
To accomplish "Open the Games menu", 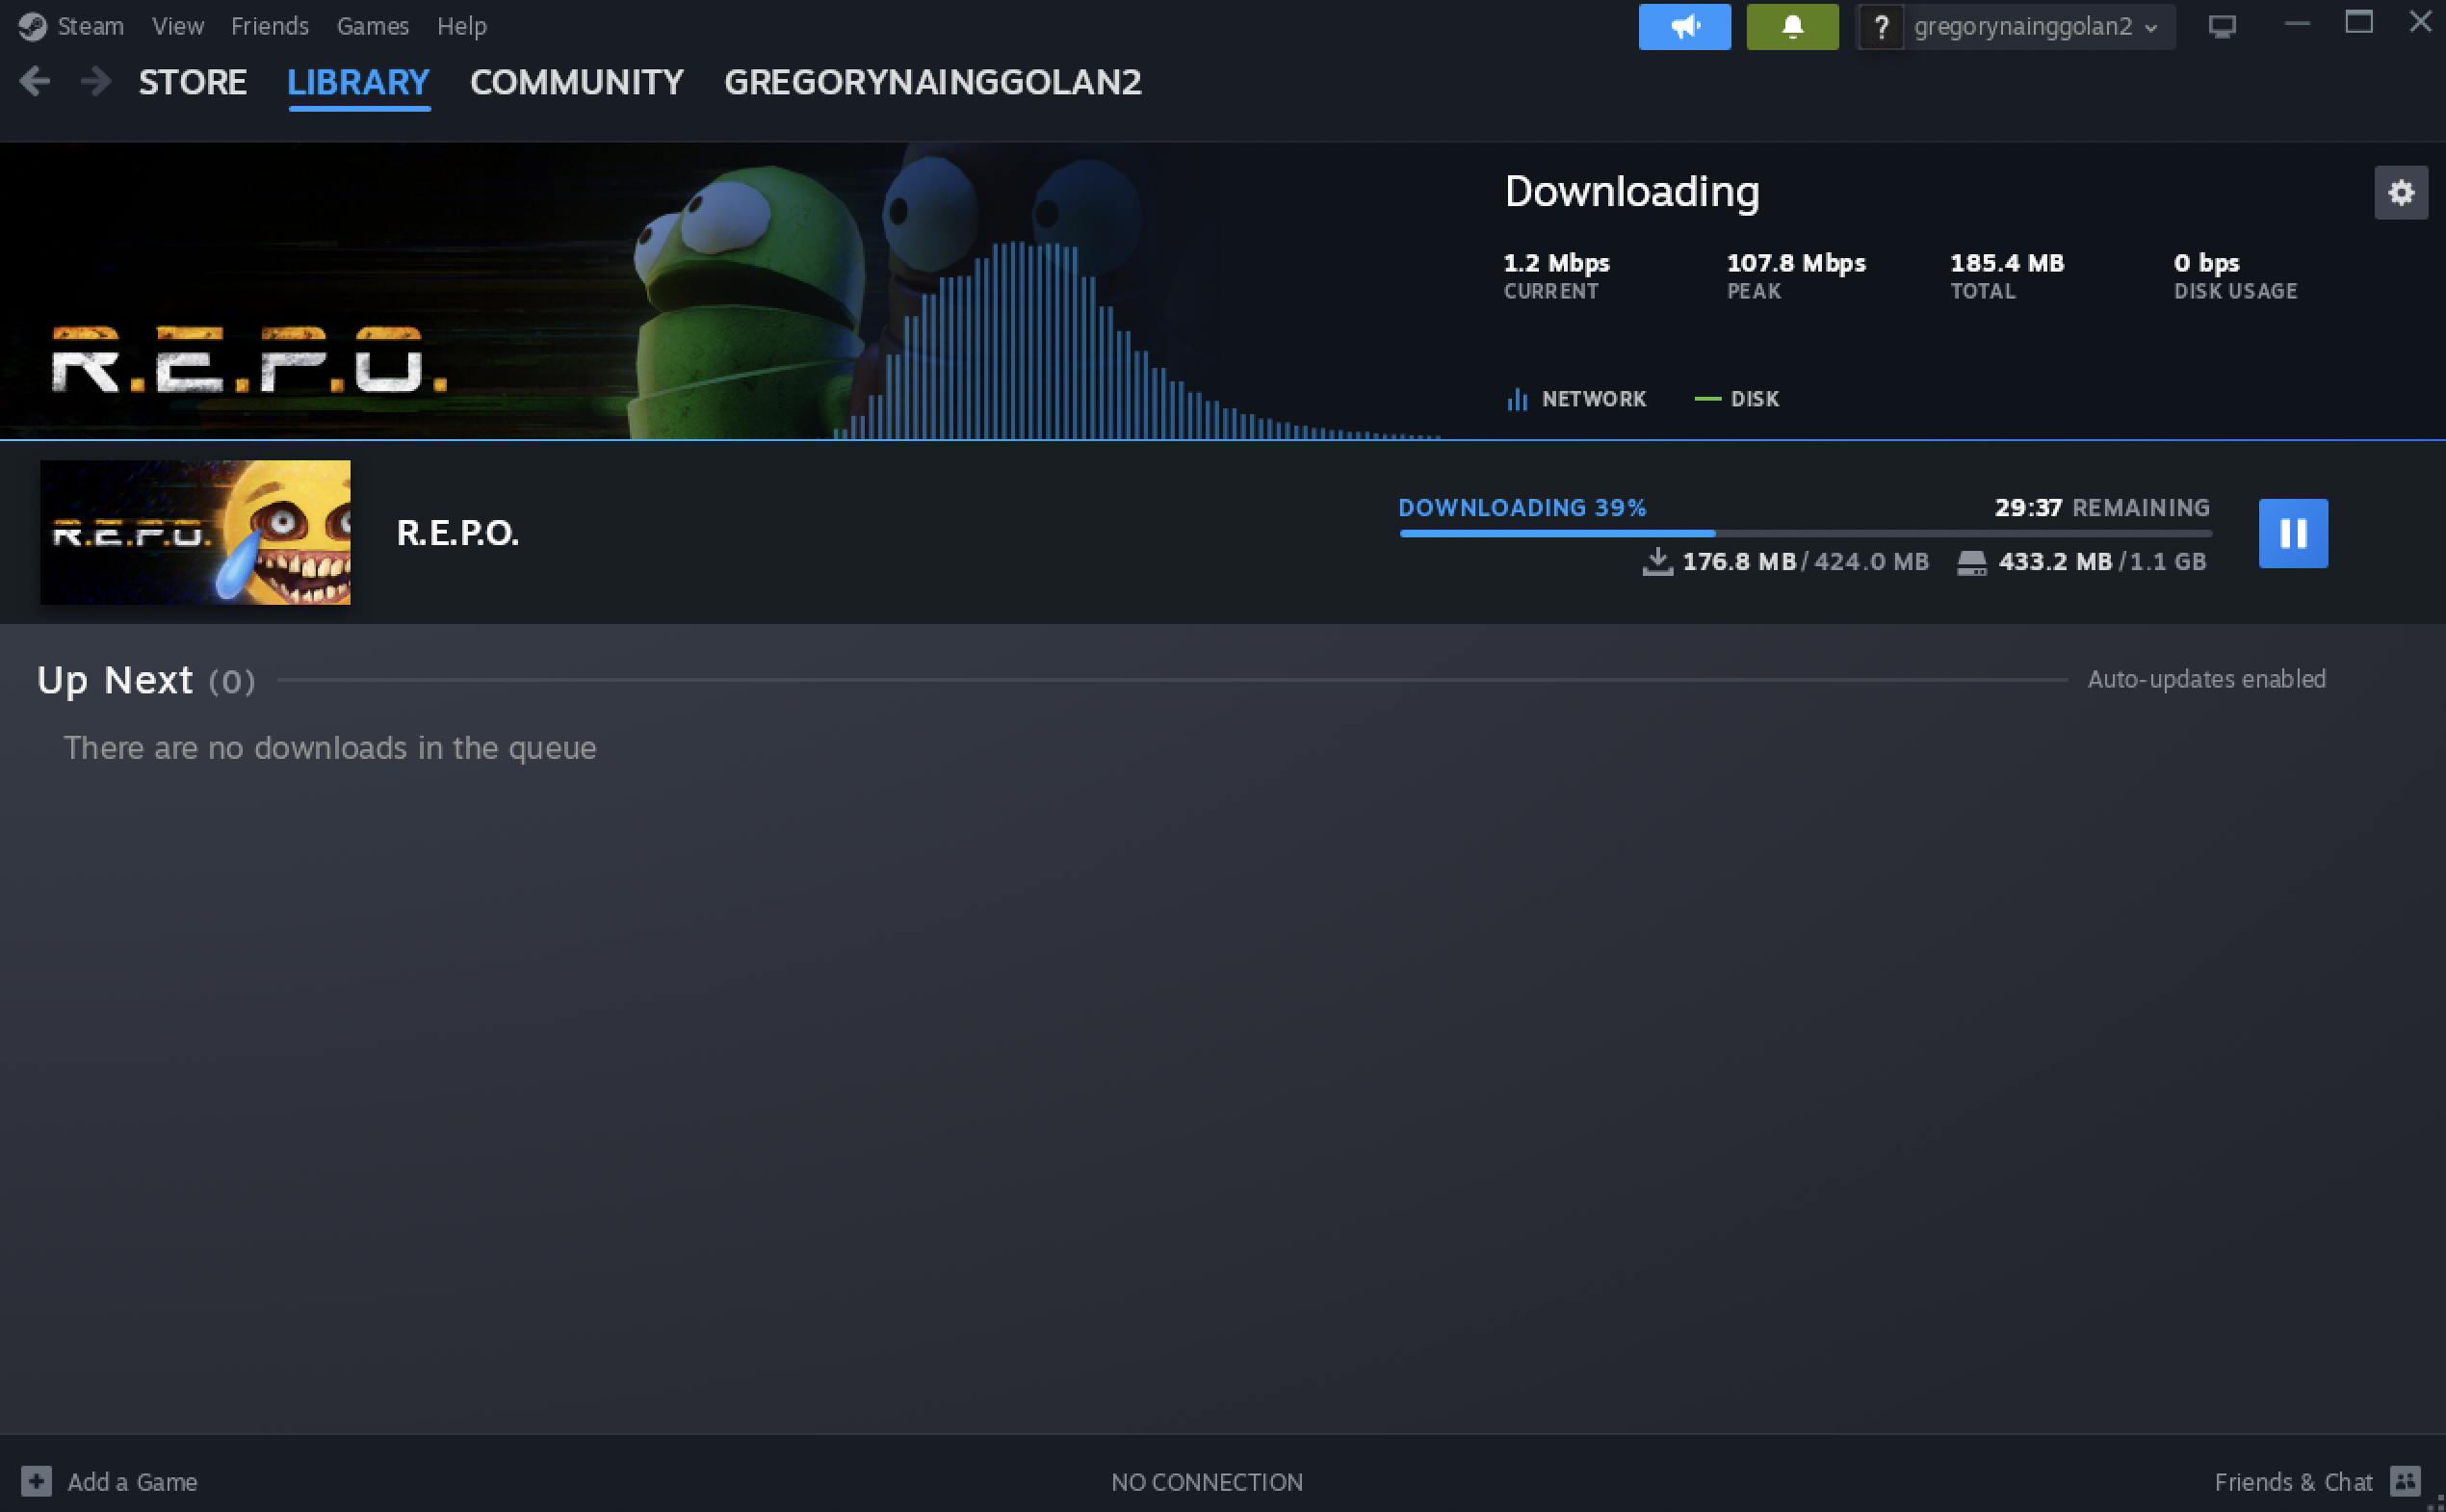I will (372, 26).
